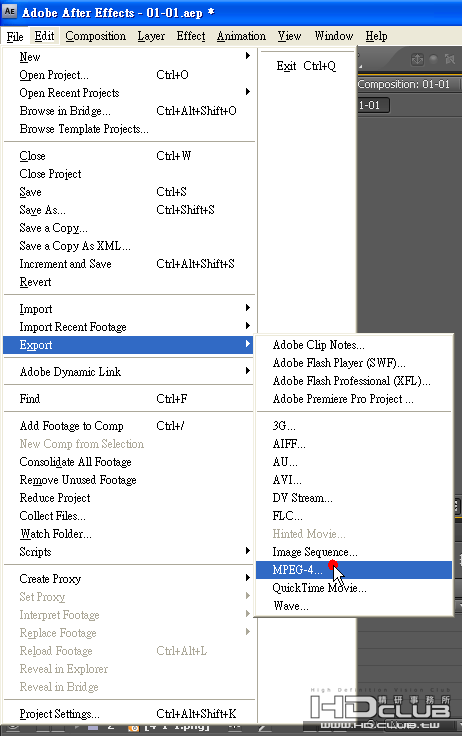This screenshot has height=736, width=462.
Task: Expand the New submenu arrow
Action: [247, 56]
